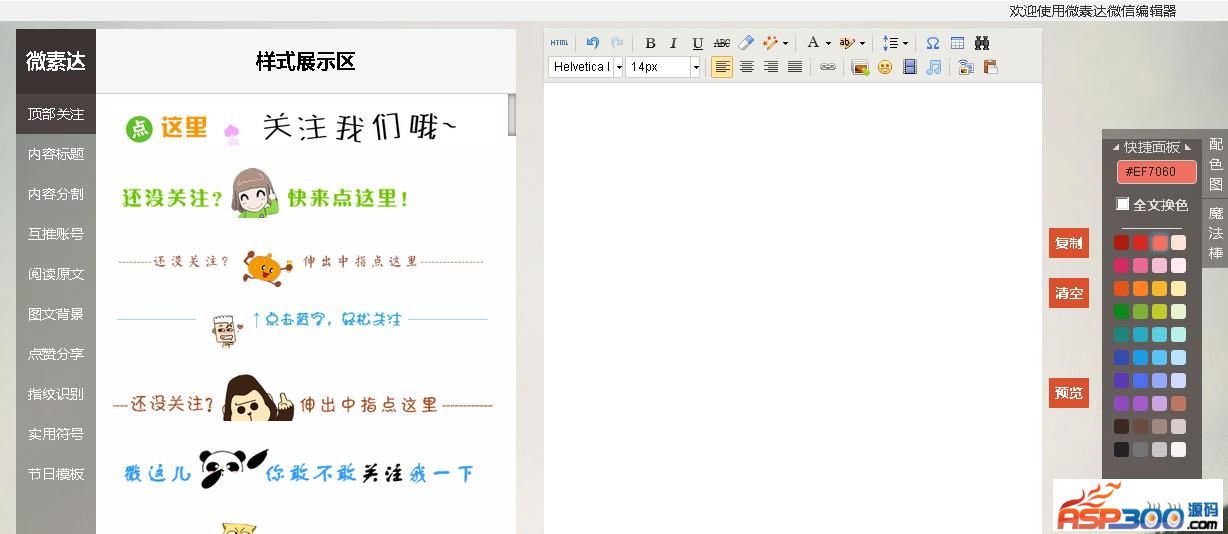
Task: Justify text alignment
Action: coord(794,67)
